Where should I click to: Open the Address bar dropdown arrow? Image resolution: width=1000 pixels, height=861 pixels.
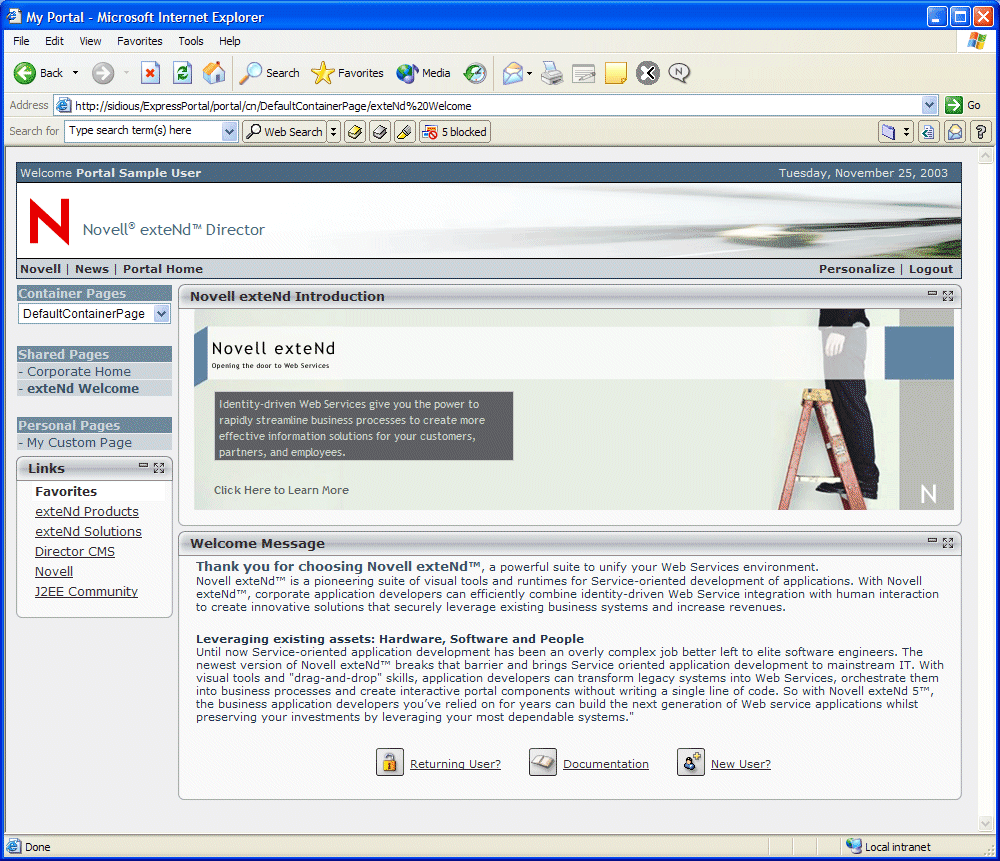pos(929,105)
